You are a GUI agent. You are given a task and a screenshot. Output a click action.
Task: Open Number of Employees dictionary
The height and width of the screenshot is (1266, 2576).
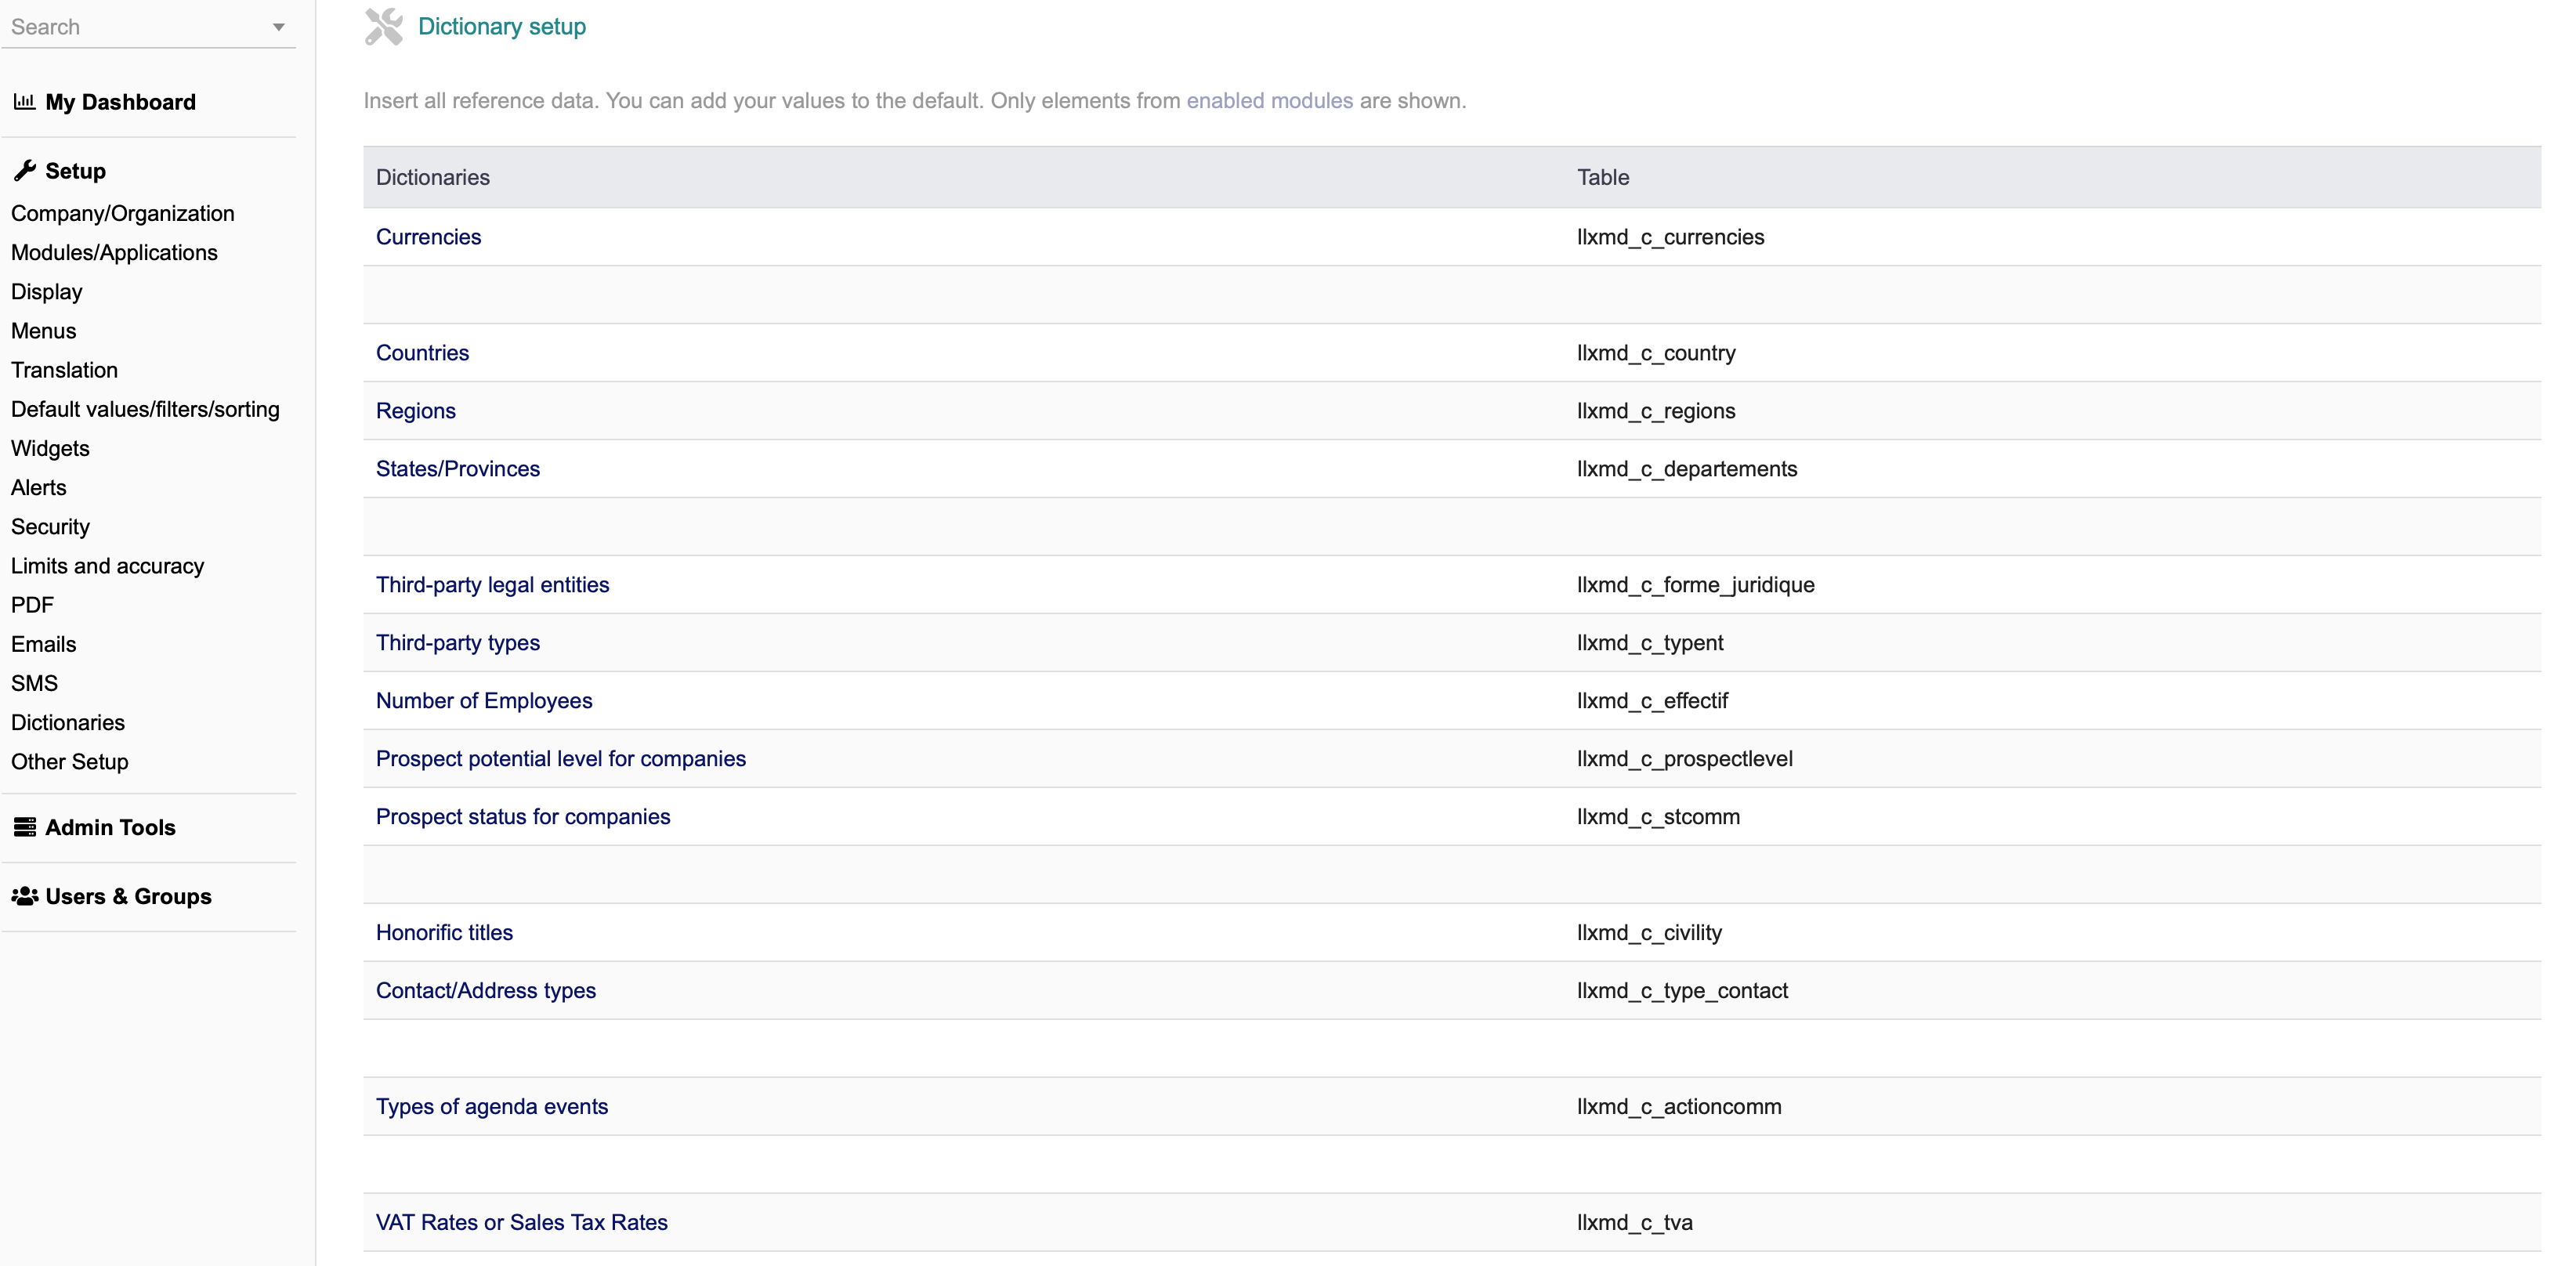[x=484, y=700]
